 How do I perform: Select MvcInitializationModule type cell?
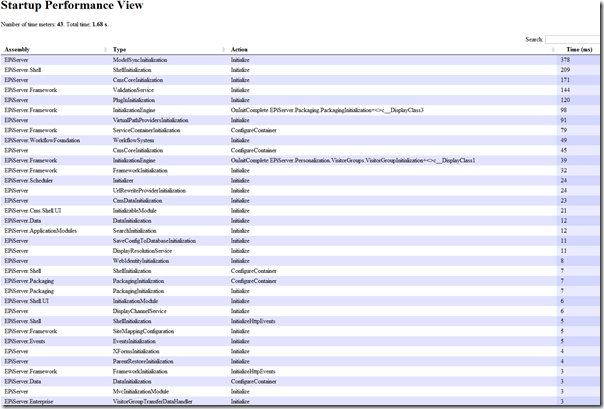(141, 392)
